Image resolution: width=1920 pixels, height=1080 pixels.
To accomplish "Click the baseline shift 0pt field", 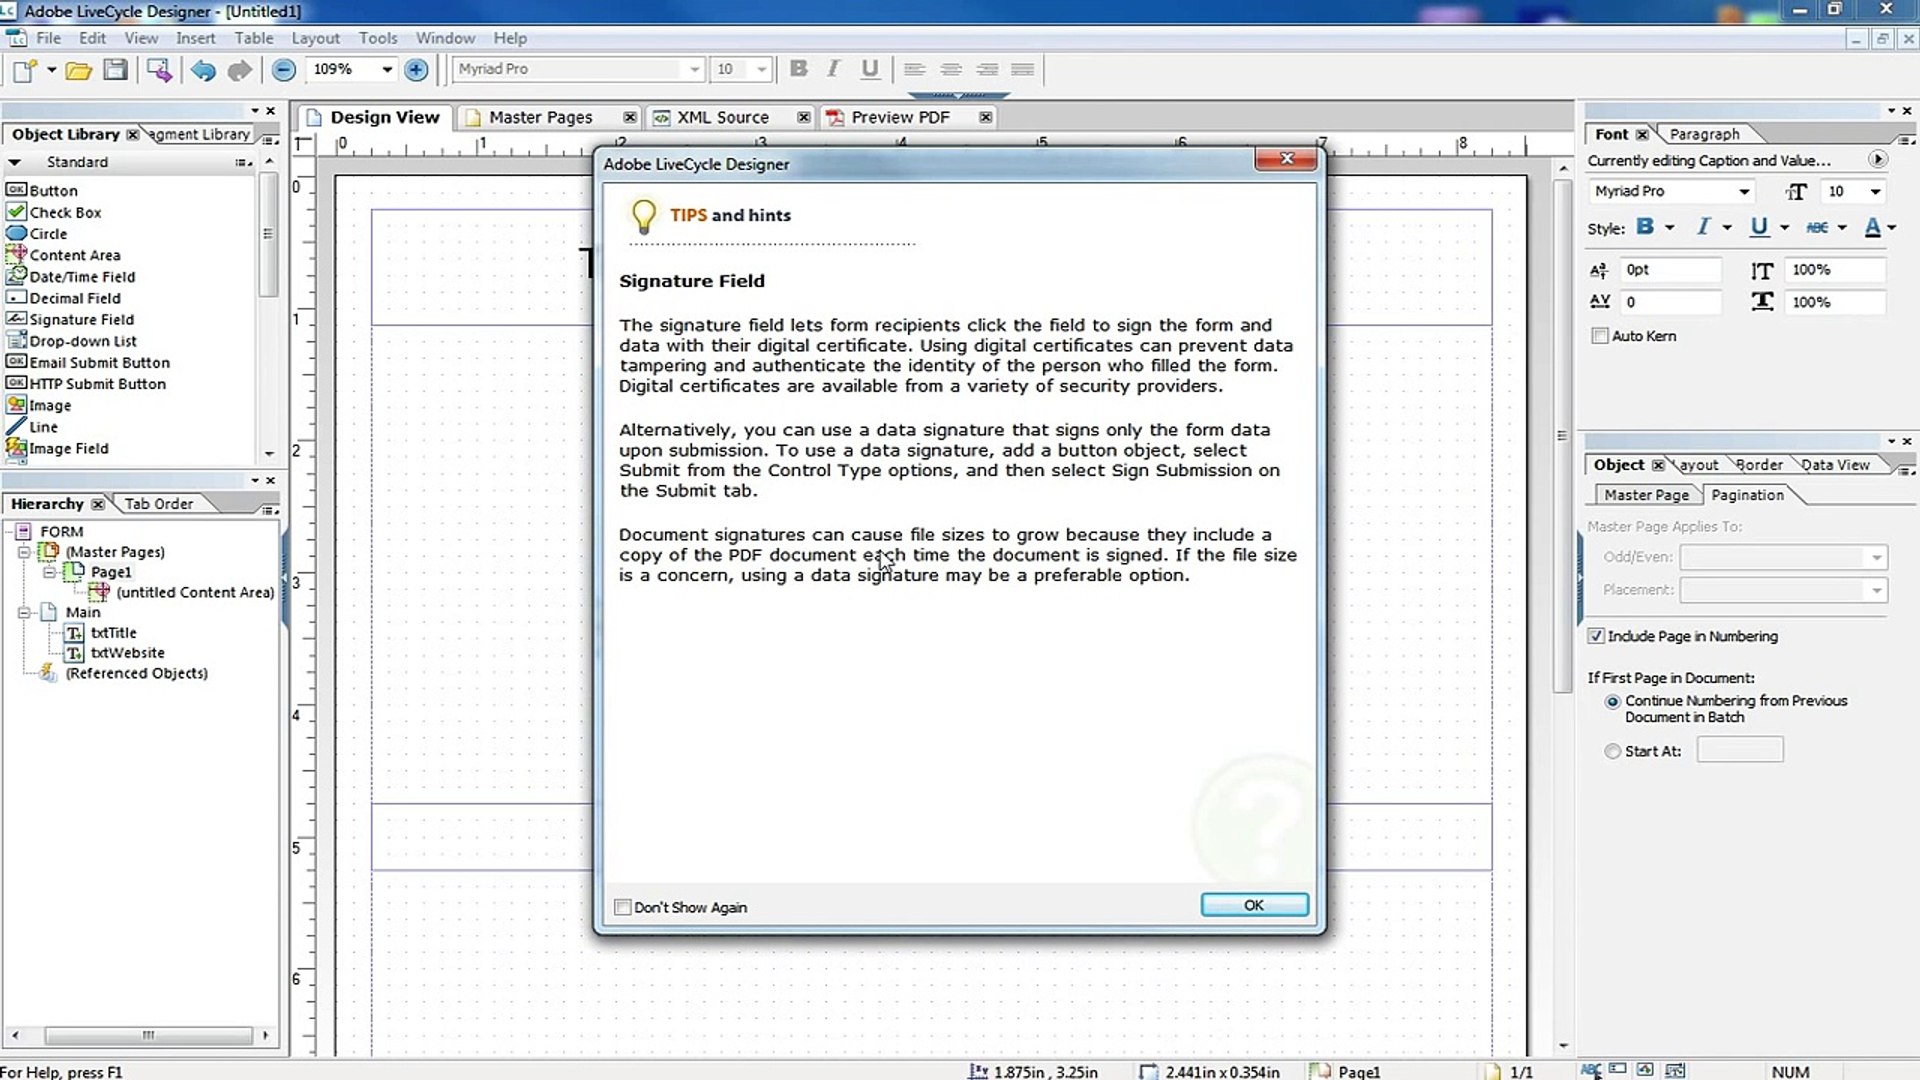I will [x=1671, y=270].
